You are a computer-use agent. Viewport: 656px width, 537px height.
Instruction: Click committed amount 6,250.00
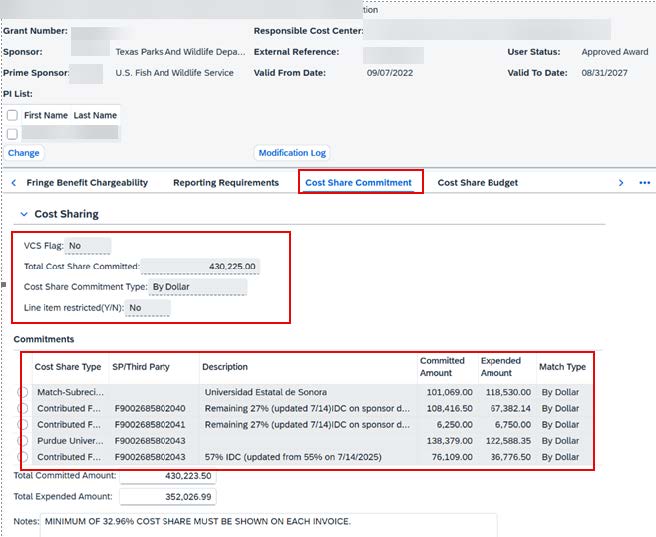(x=454, y=424)
